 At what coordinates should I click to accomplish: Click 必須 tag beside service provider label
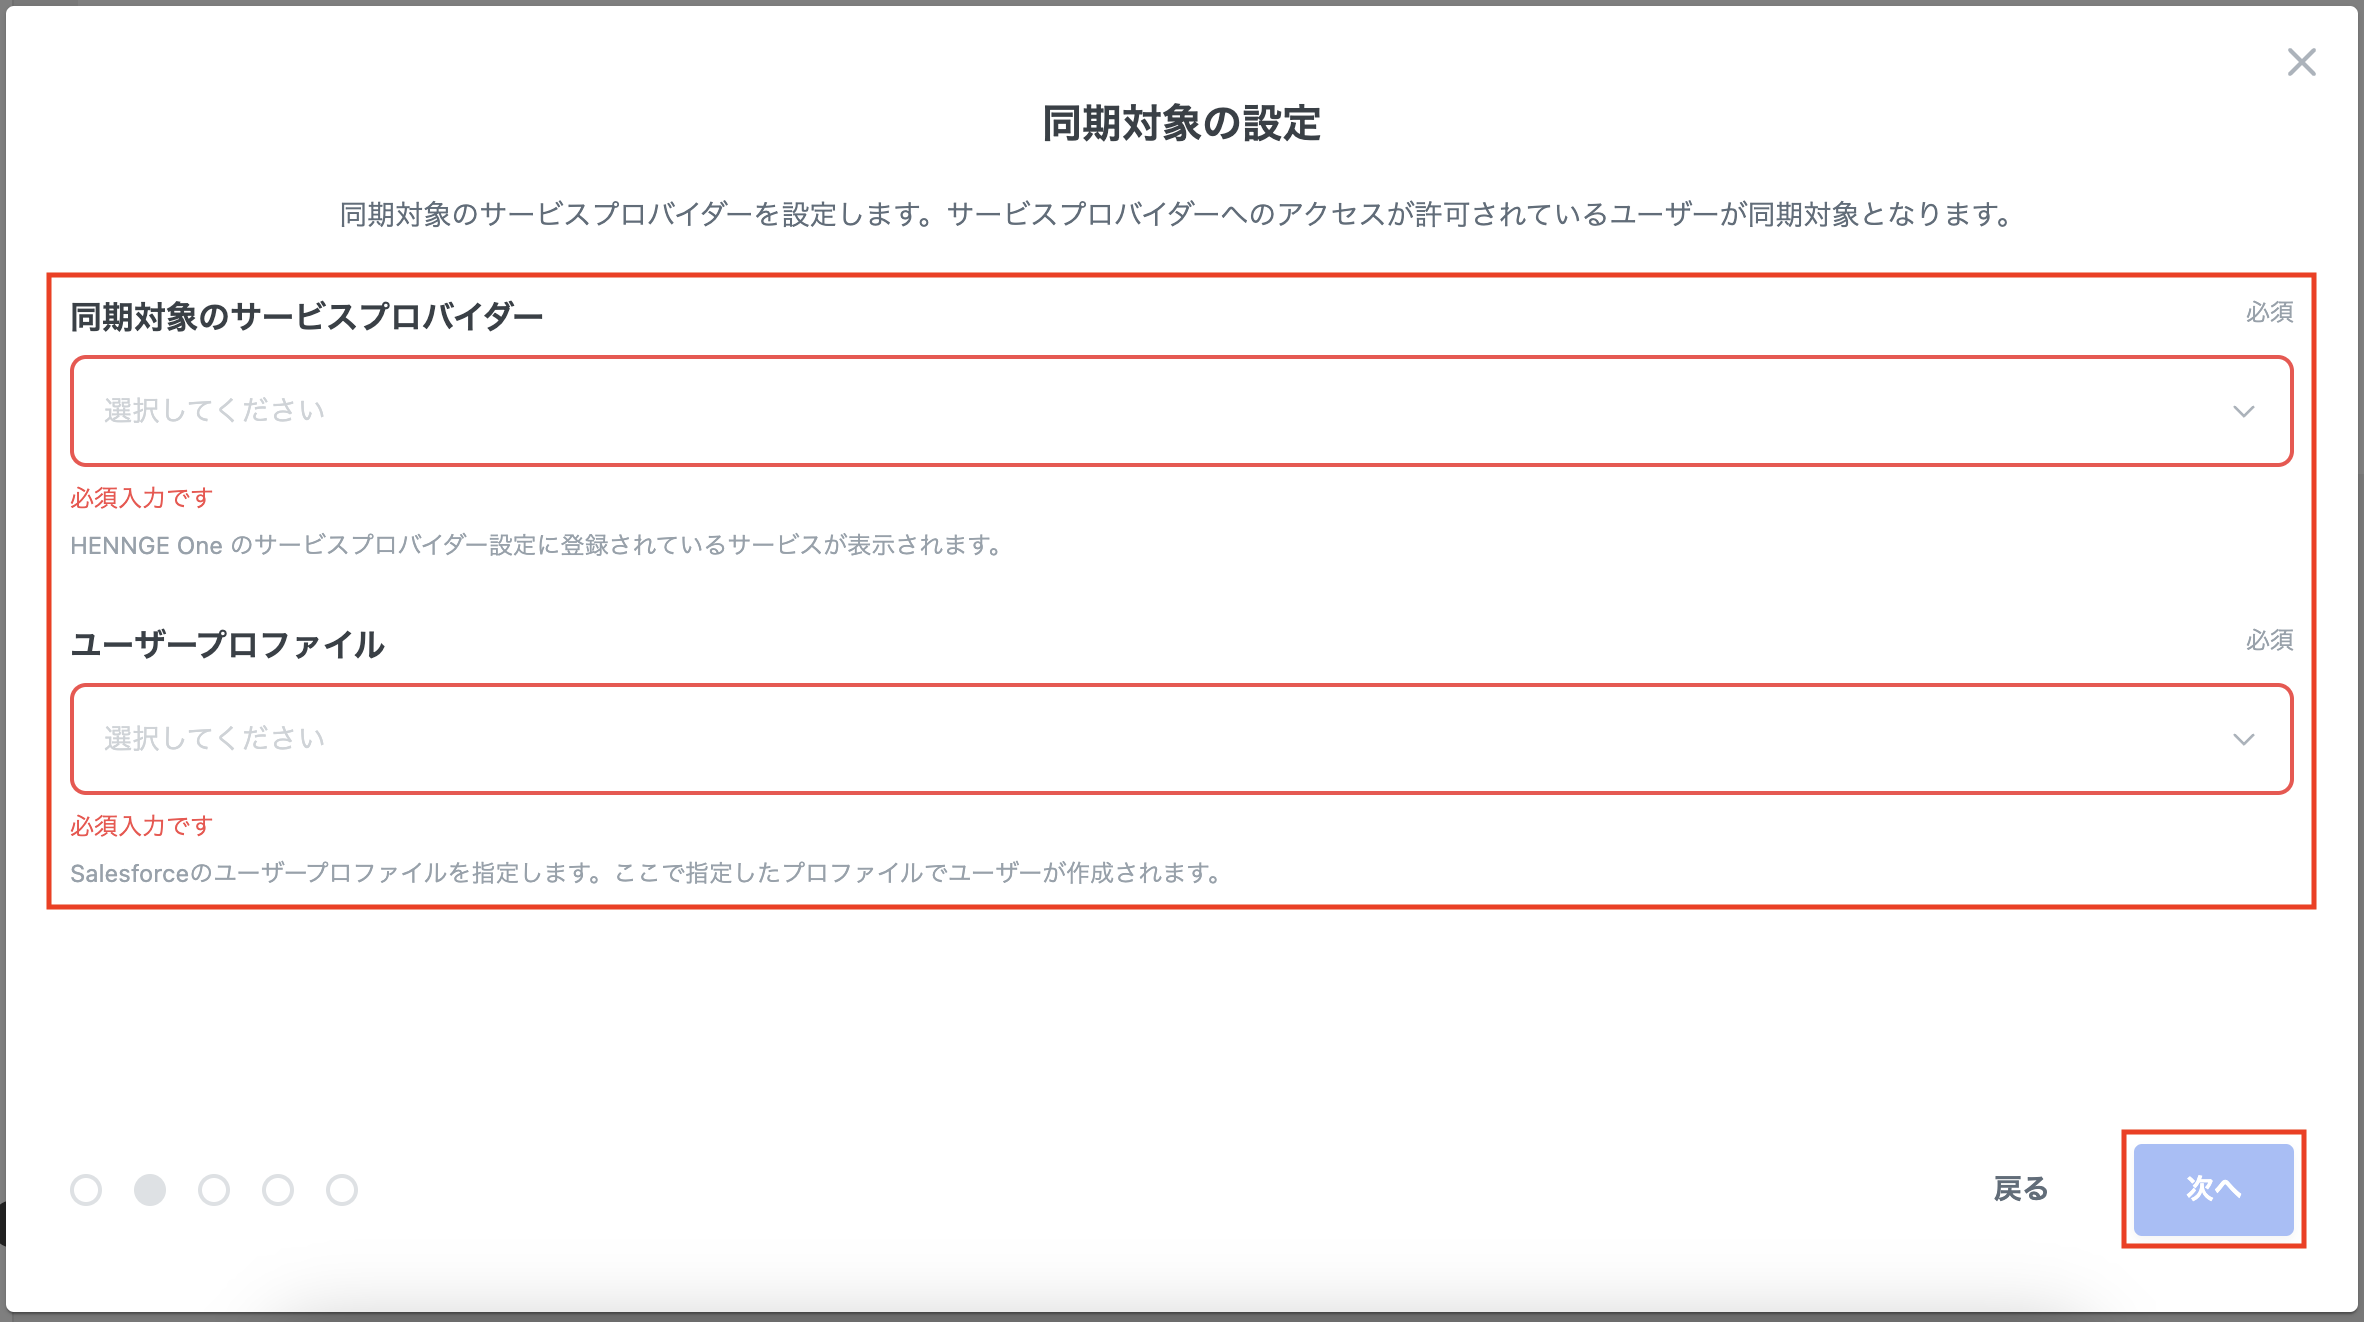point(2269,313)
